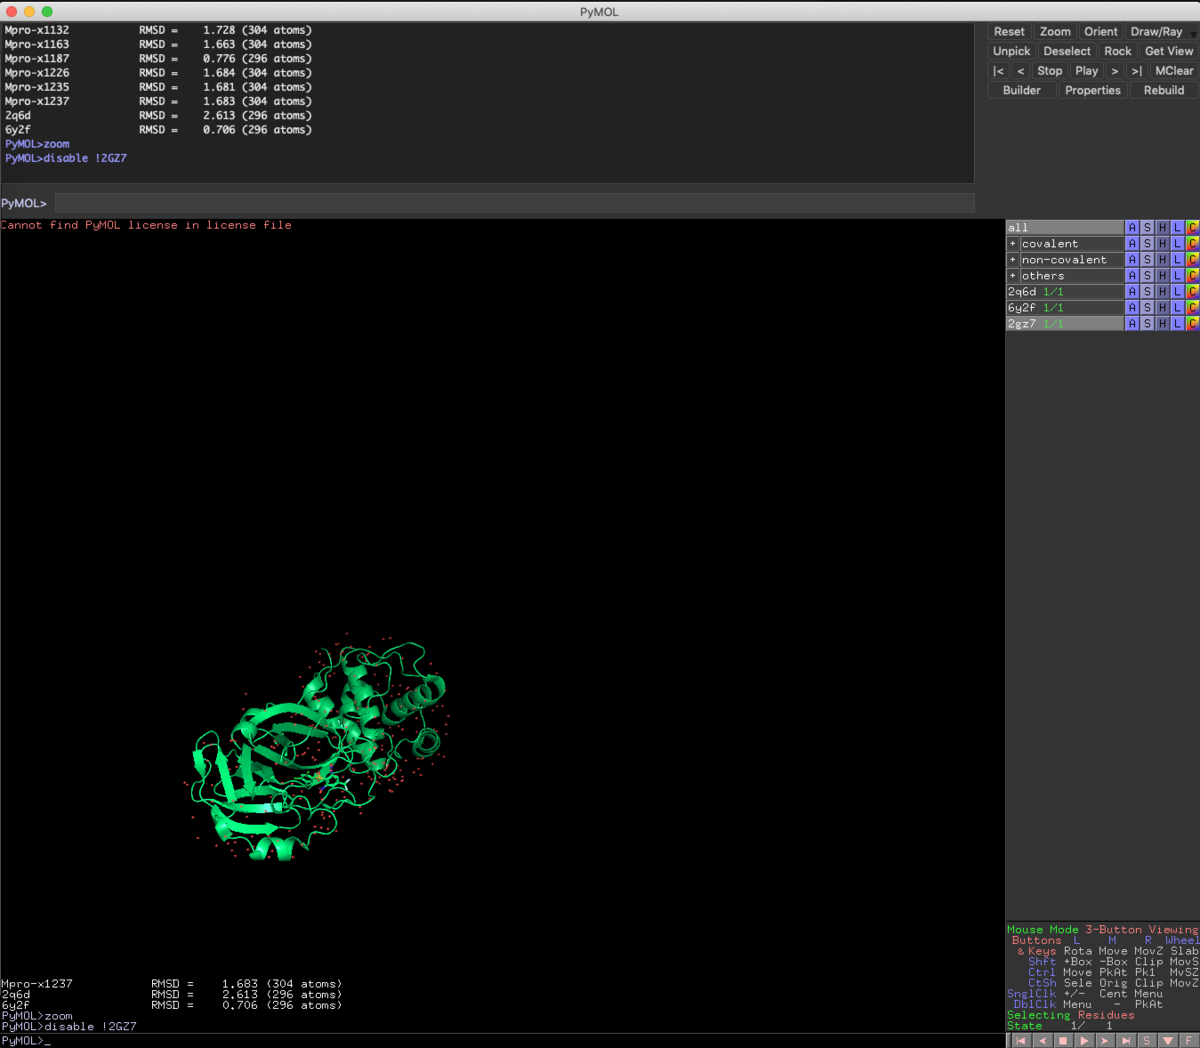1200x1048 pixels.
Task: Rewind with the |< button
Action: click(998, 71)
